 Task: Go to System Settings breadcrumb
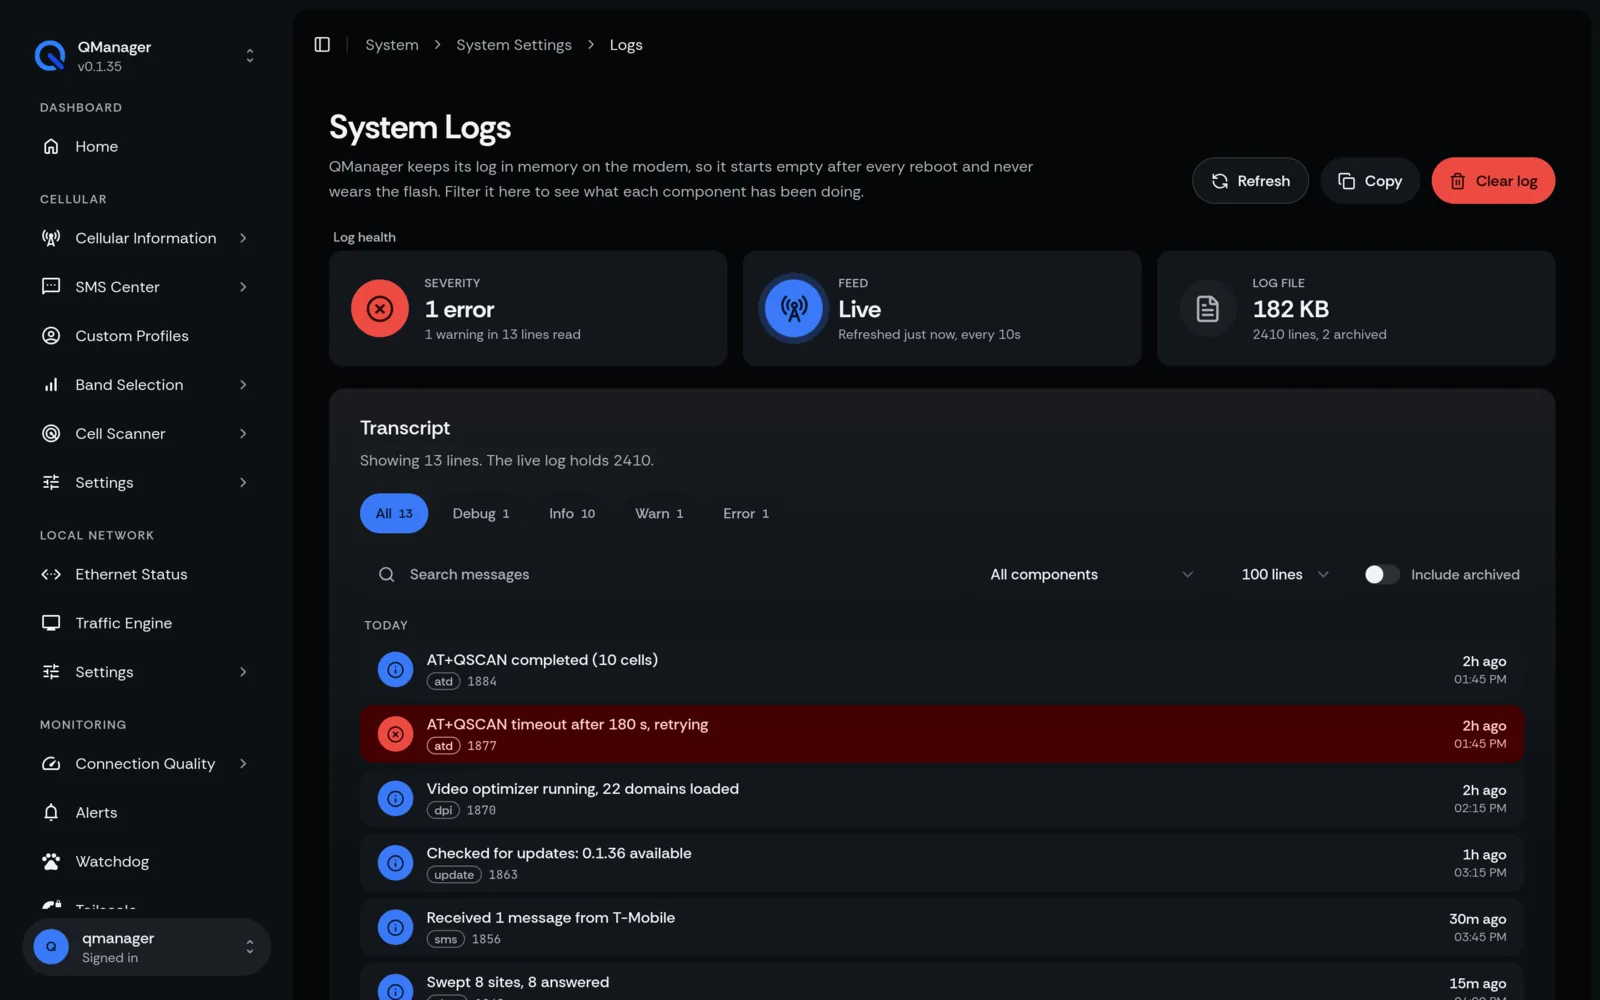click(x=514, y=45)
